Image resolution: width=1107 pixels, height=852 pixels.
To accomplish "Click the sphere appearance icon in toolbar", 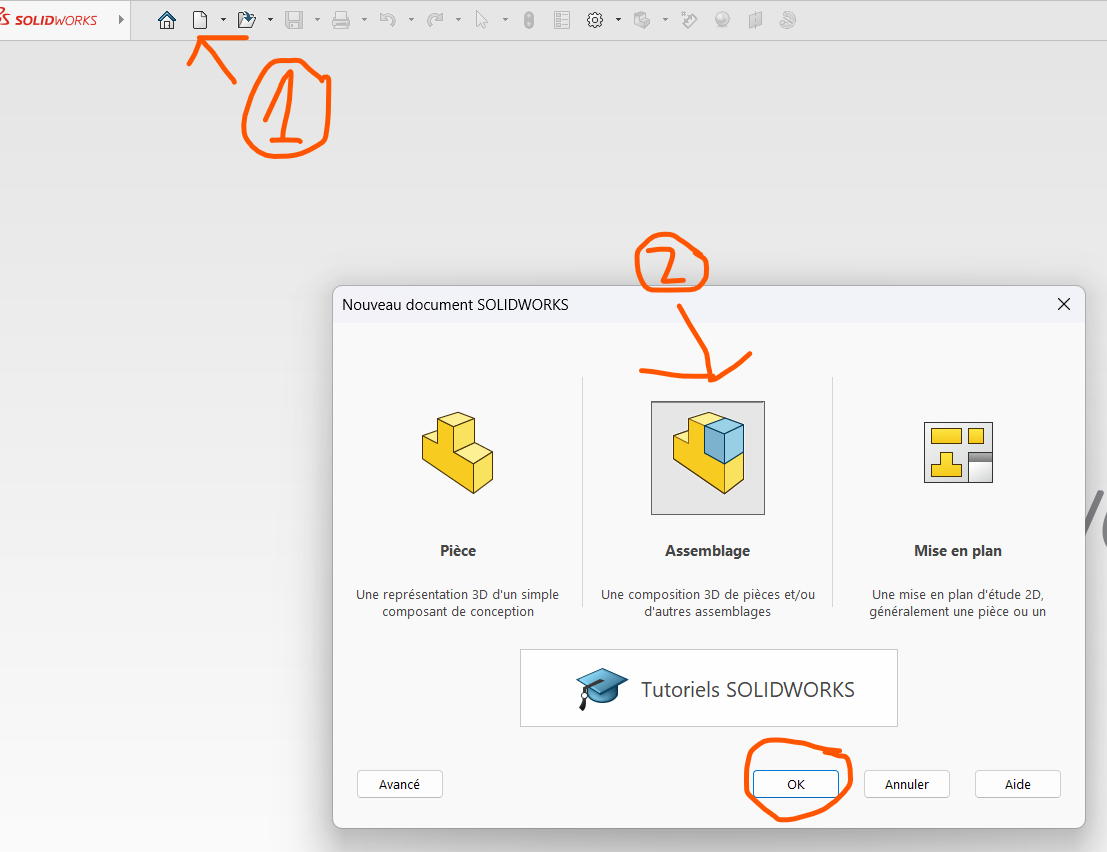I will click(x=722, y=20).
